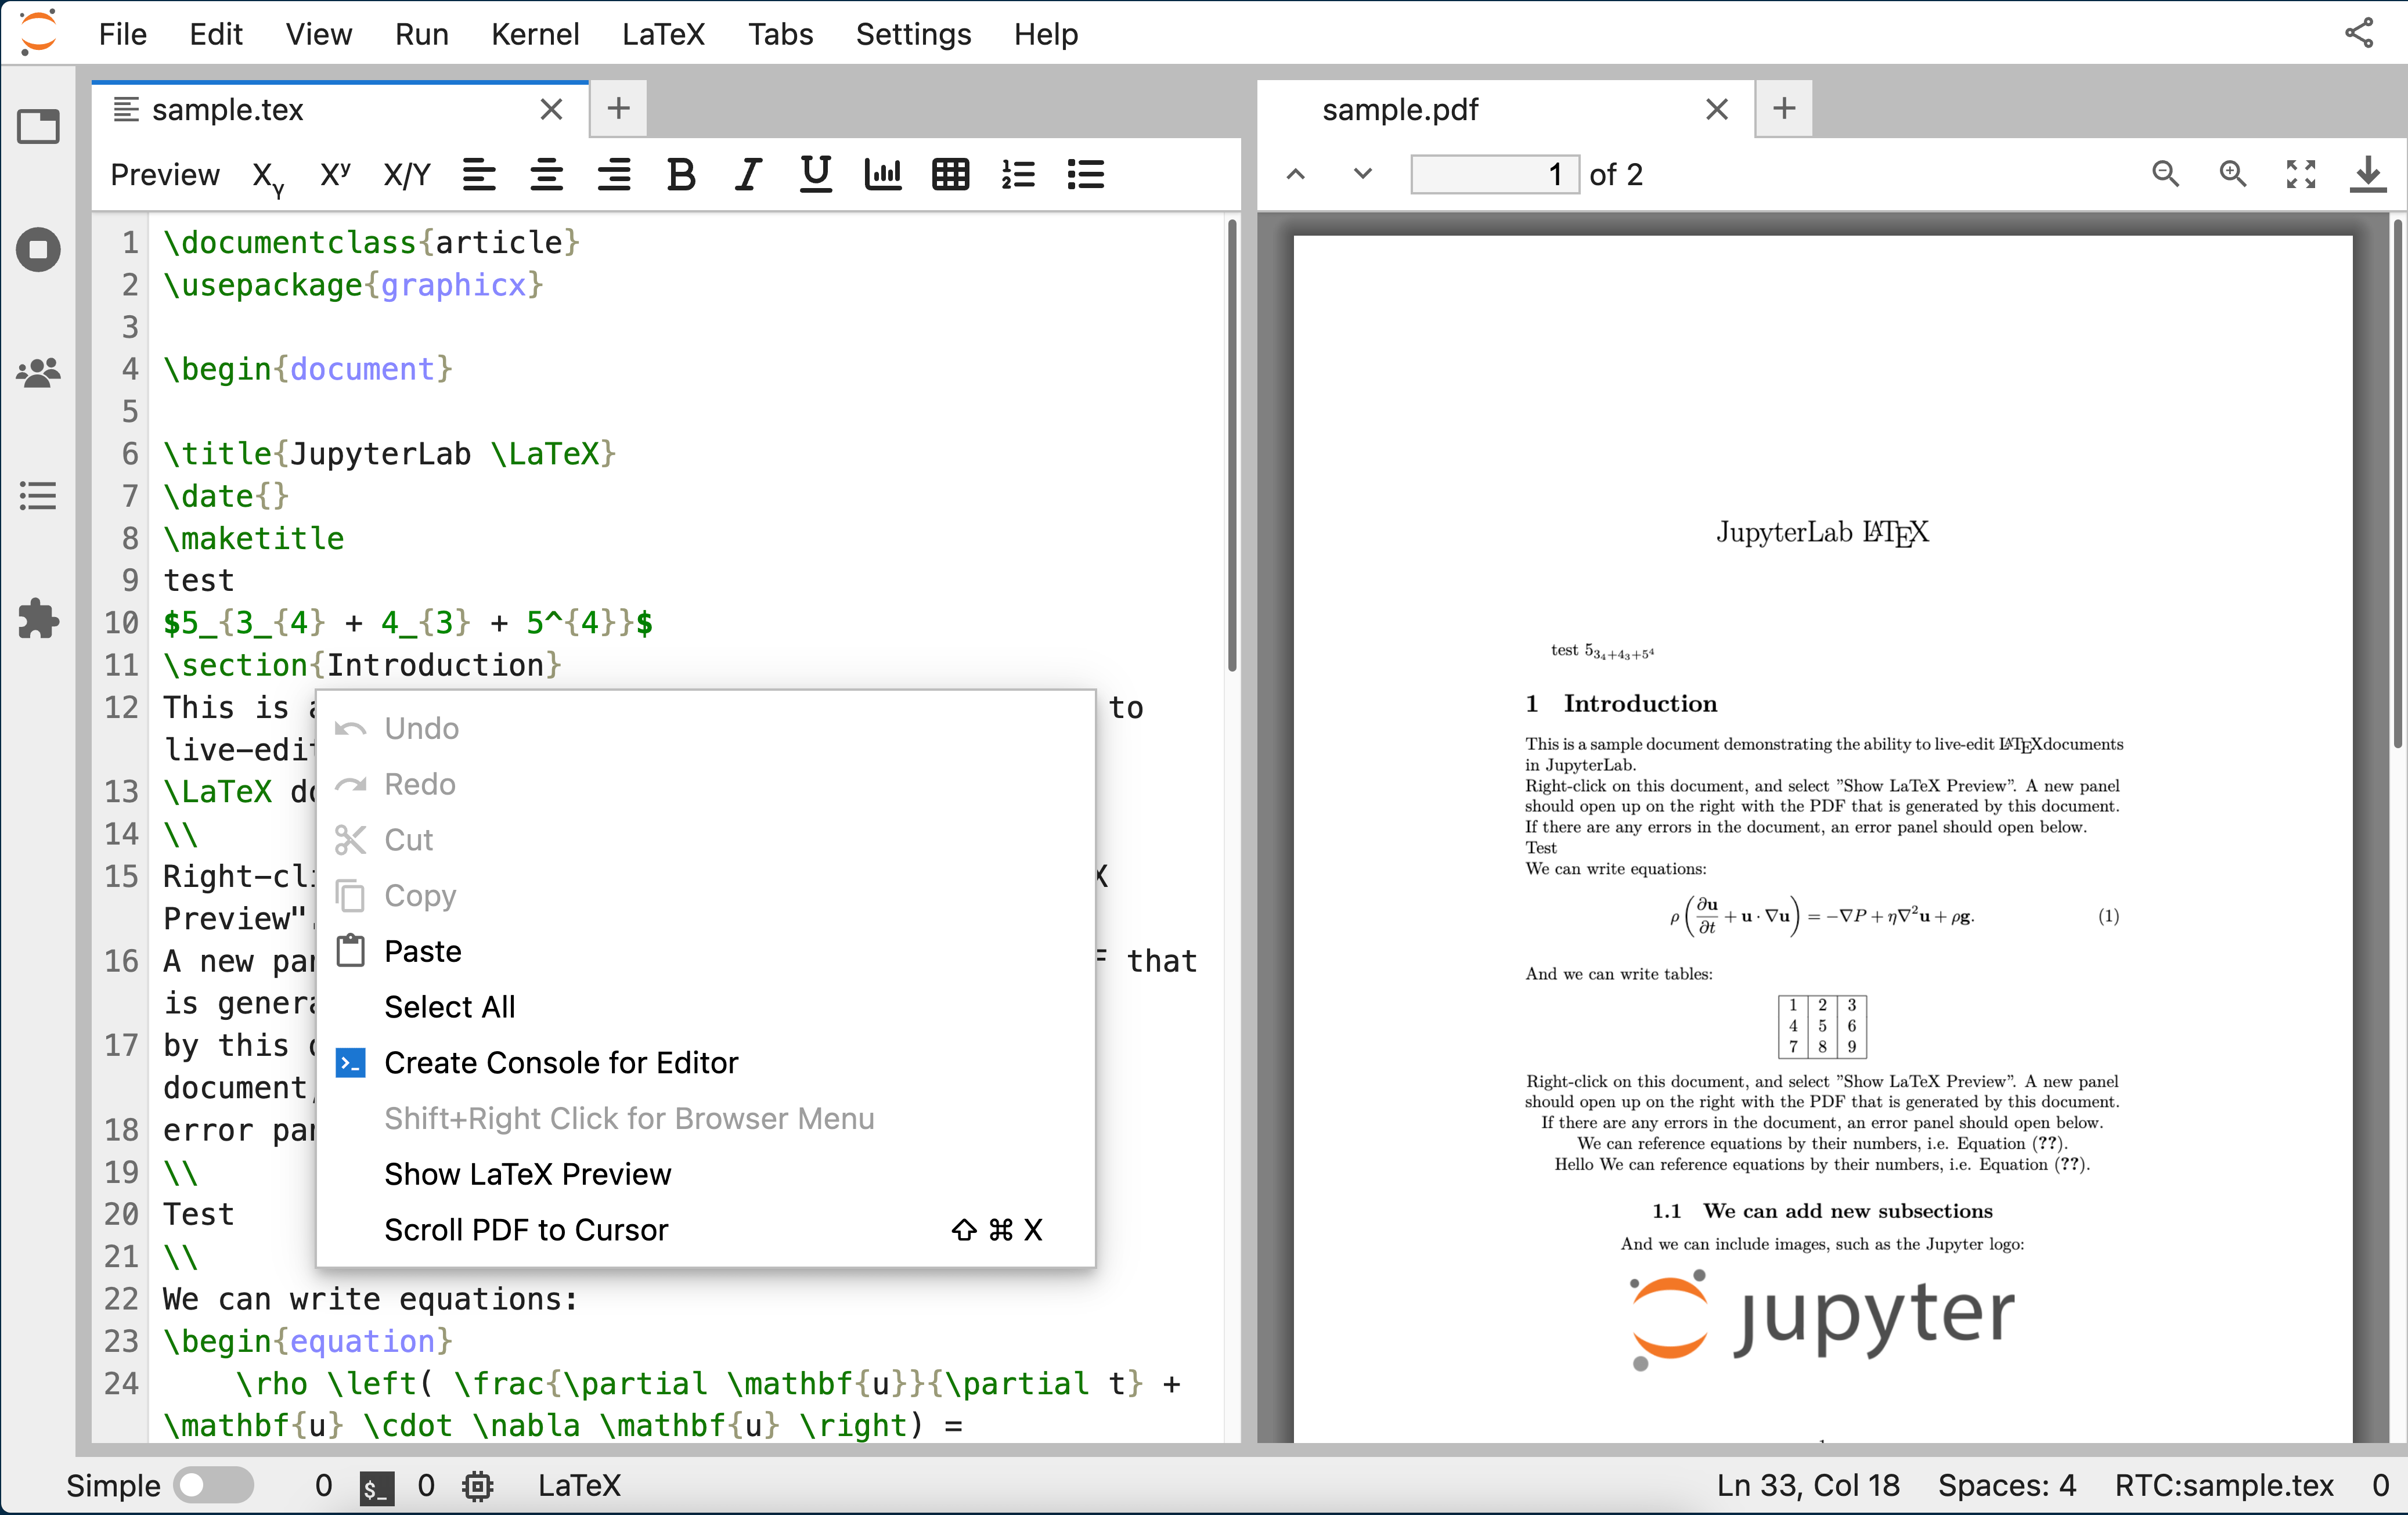
Task: Select Show LaTeX Preview from the context menu
Action: point(528,1174)
